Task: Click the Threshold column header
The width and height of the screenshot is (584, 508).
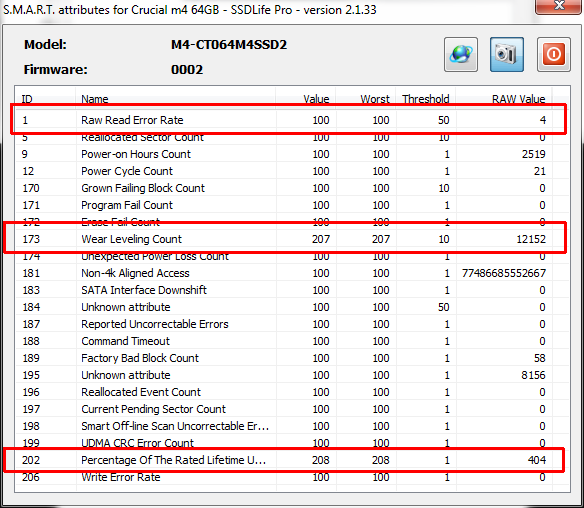Action: [426, 99]
